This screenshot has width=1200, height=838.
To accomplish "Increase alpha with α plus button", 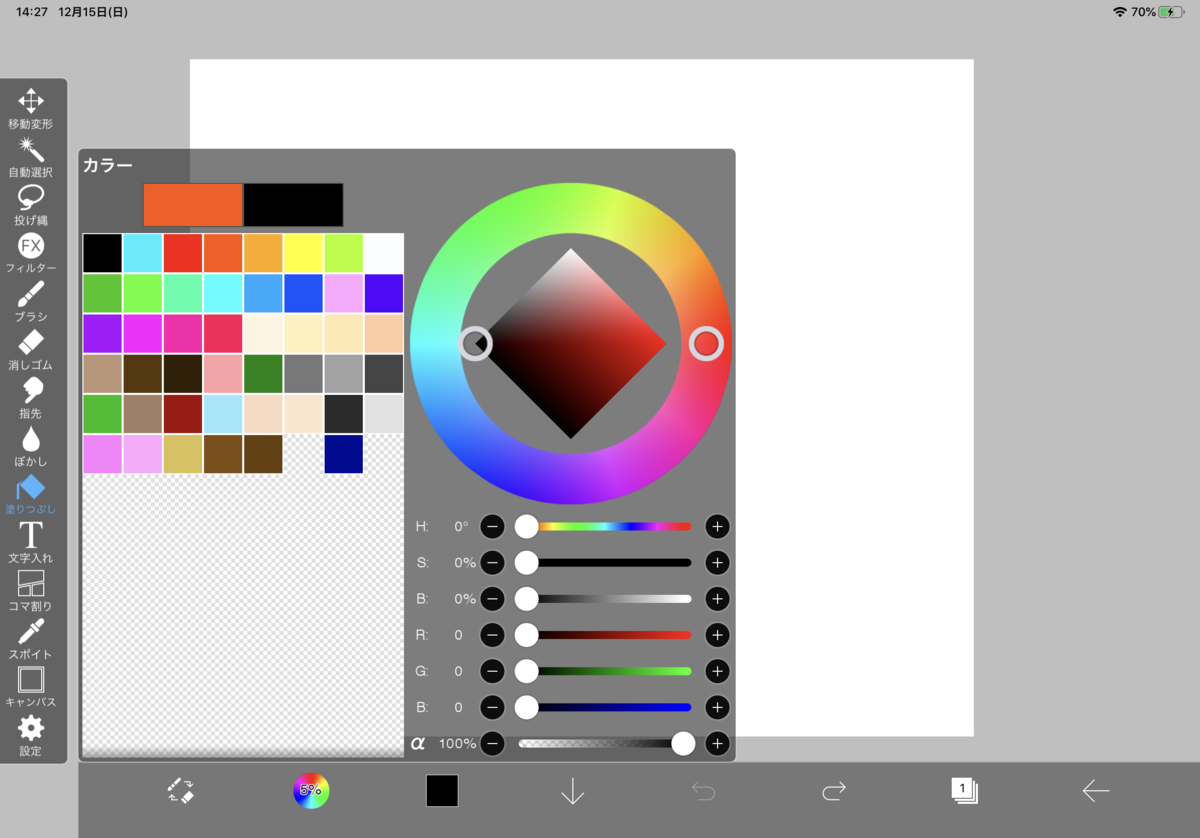I will tap(716, 743).
